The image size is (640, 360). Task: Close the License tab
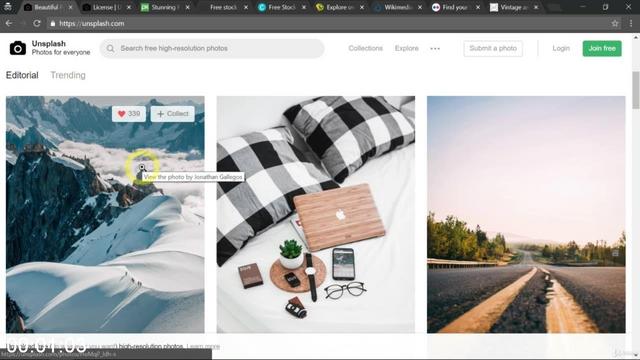pyautogui.click(x=129, y=7)
